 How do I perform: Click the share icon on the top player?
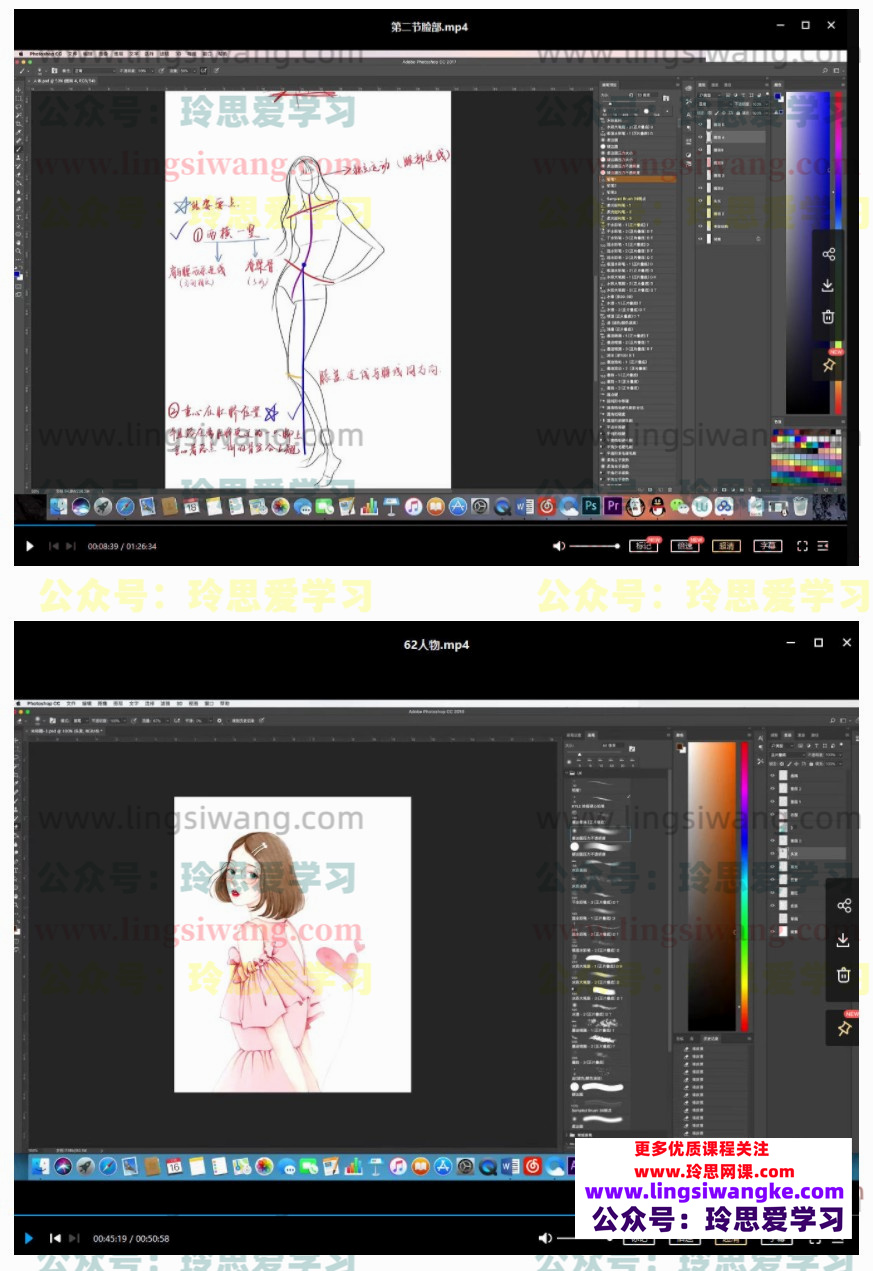pyautogui.click(x=828, y=254)
